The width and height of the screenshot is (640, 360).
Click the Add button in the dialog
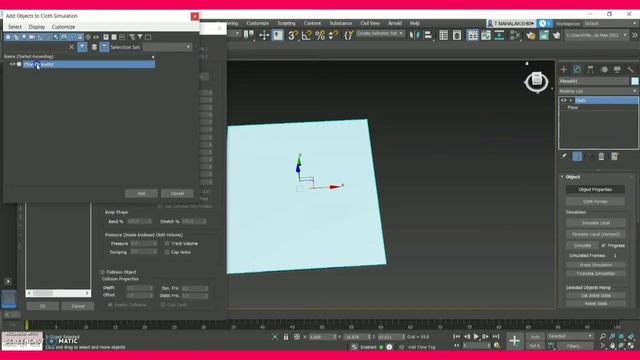[x=141, y=193]
